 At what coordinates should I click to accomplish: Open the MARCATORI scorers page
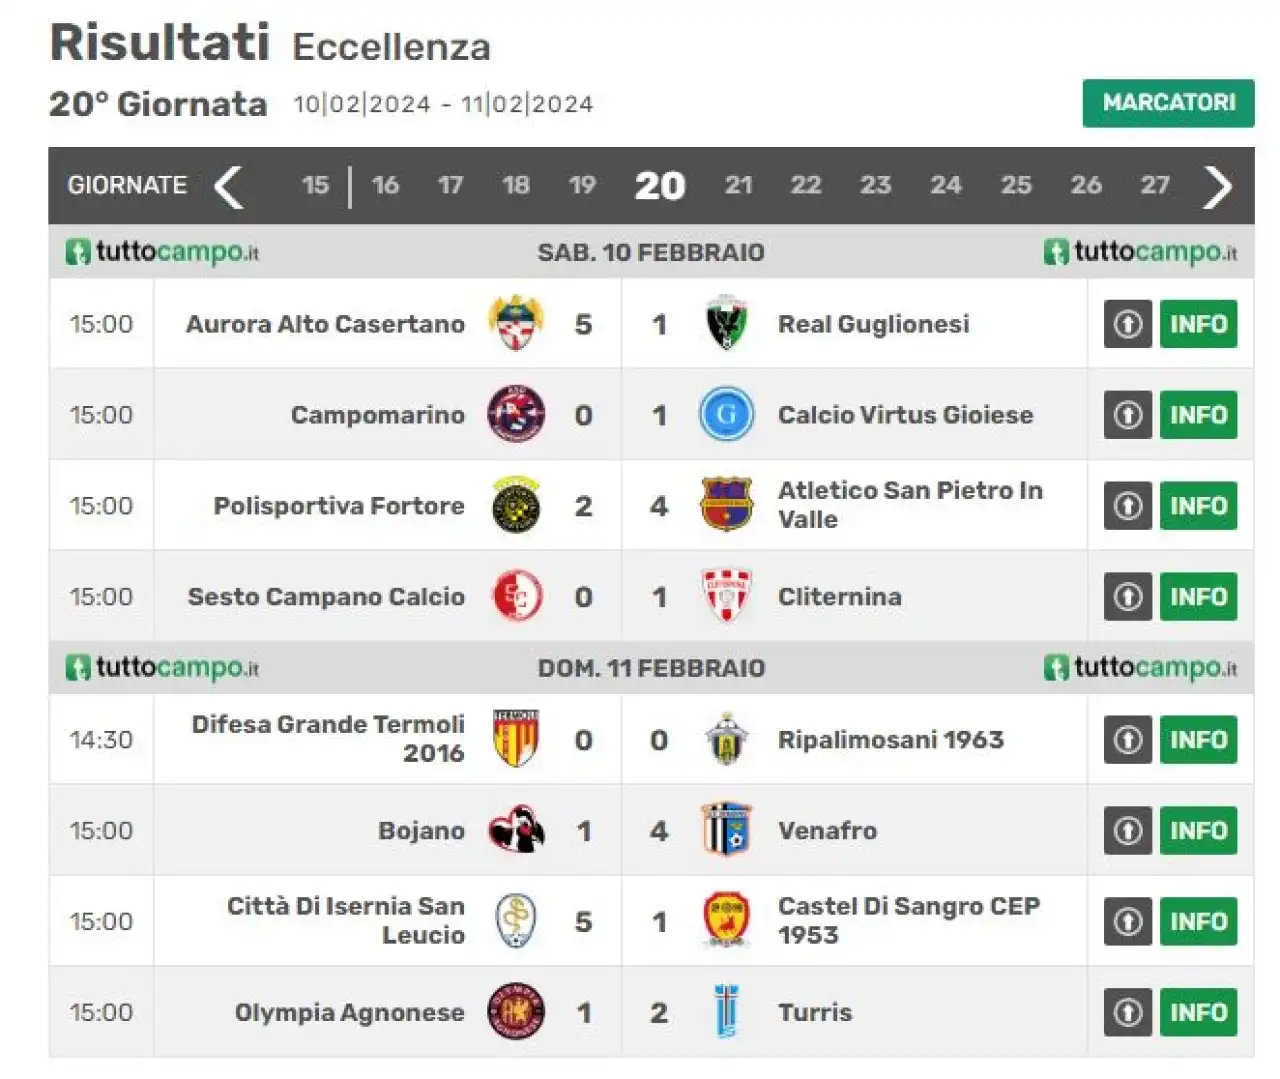[1168, 103]
